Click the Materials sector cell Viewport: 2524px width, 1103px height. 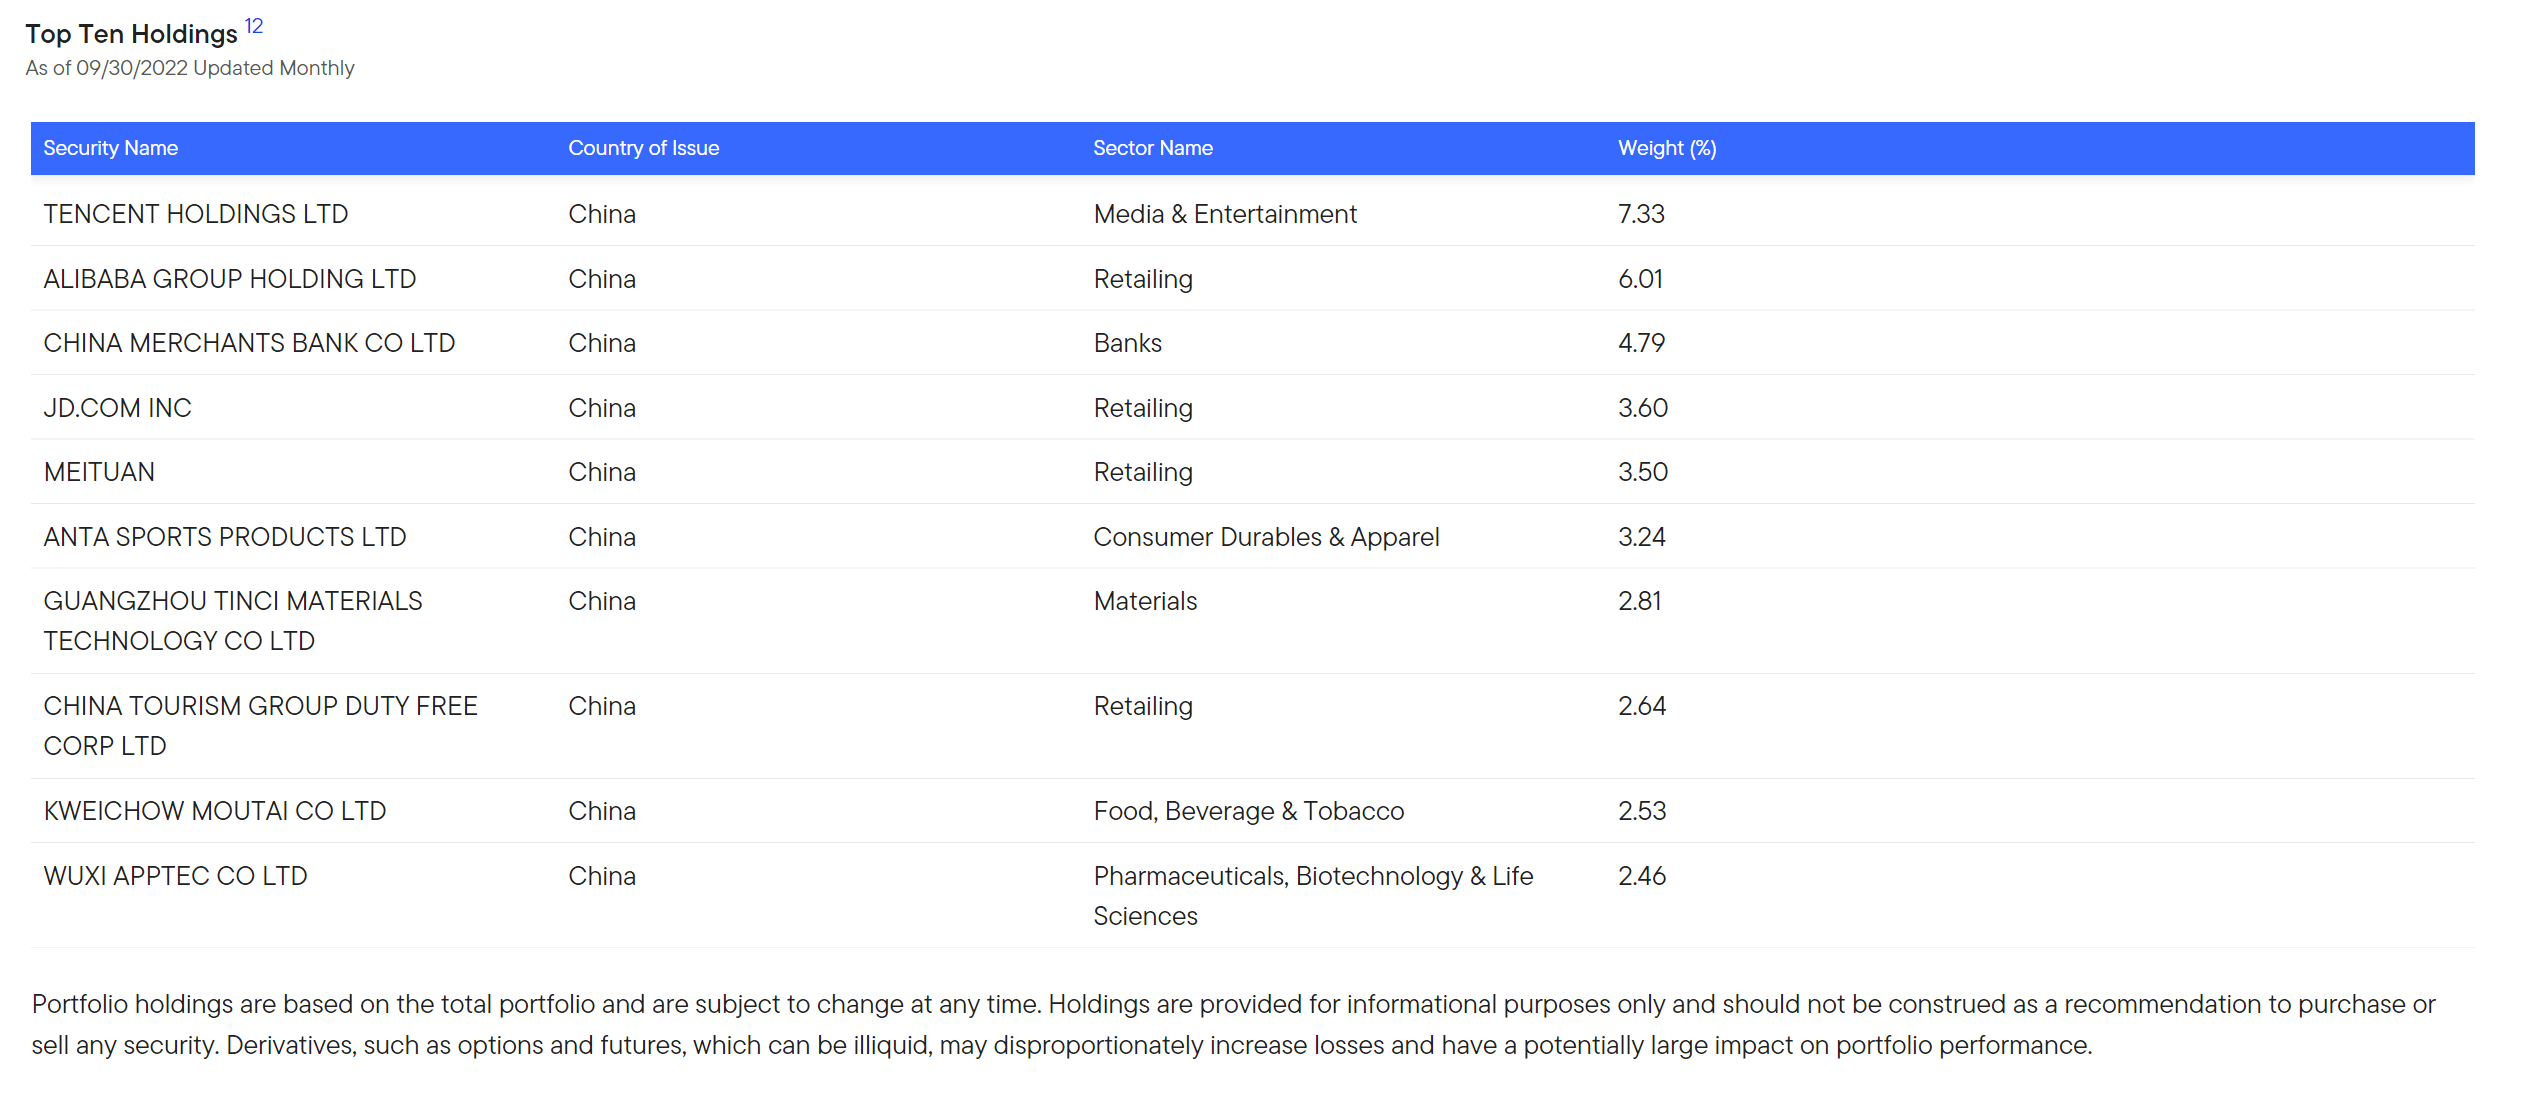point(1145,601)
